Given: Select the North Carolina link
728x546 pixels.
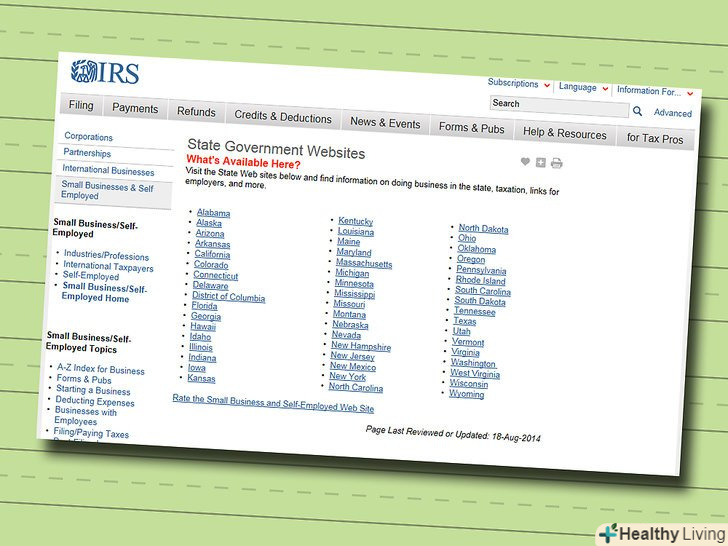Looking at the screenshot, I should tap(356, 387).
